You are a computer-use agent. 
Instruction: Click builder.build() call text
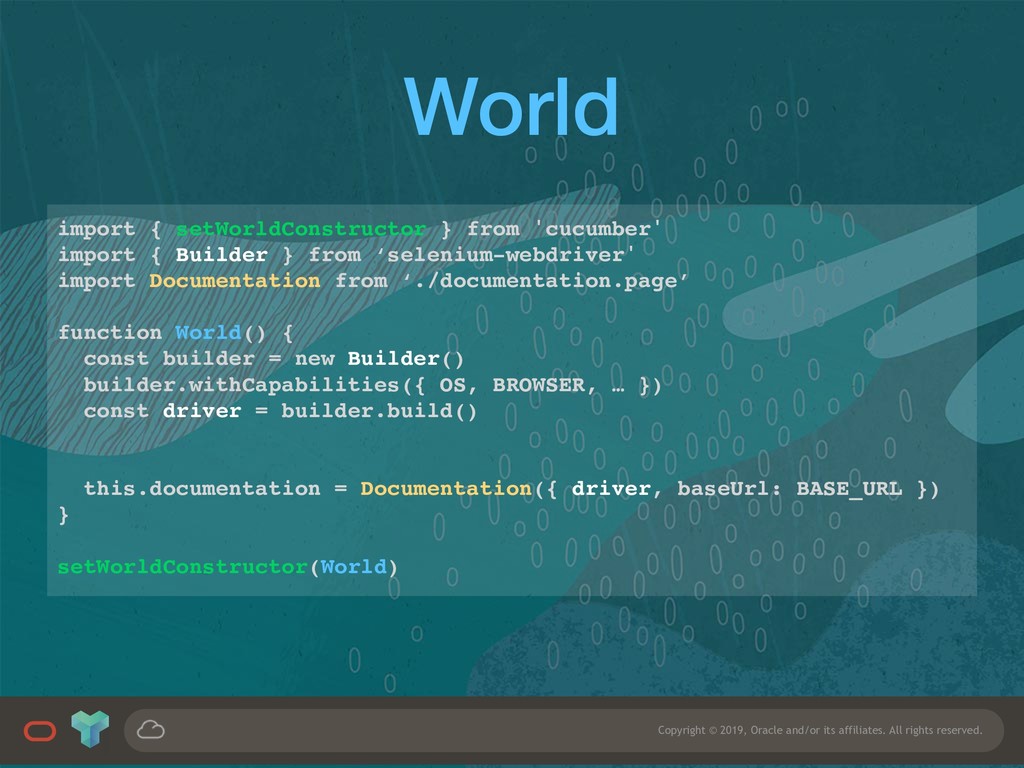coord(379,411)
